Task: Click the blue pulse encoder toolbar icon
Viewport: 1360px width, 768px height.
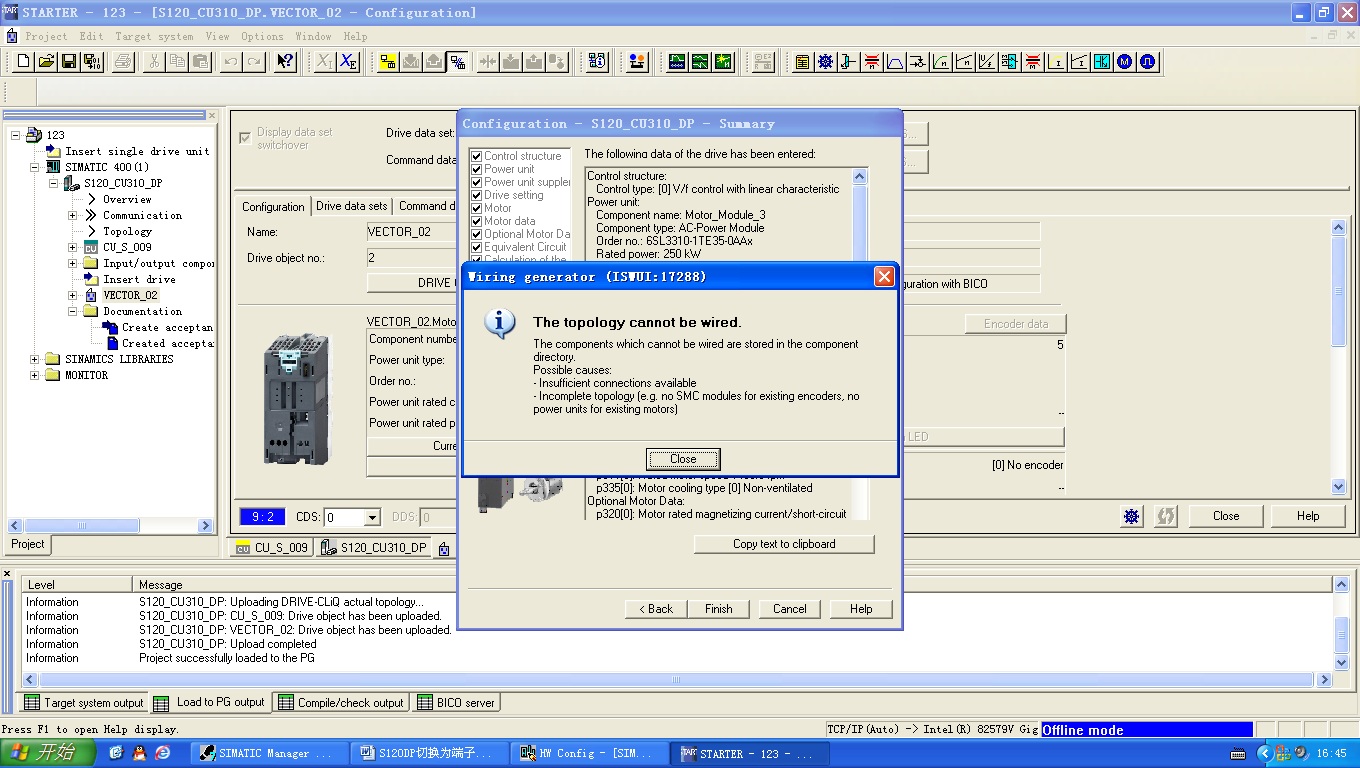Action: click(1148, 62)
